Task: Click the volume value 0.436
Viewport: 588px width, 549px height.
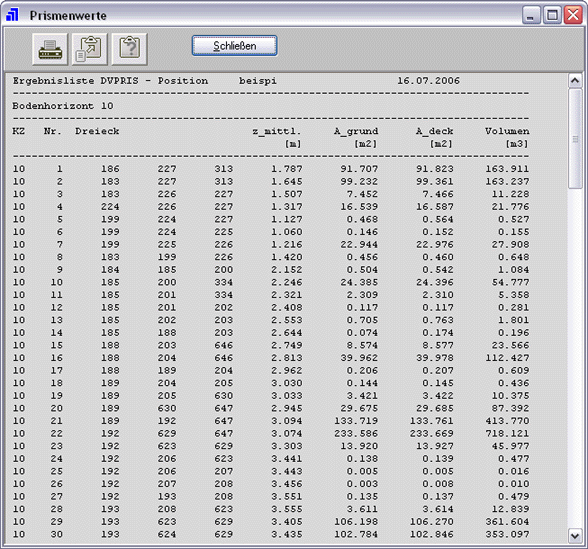Action: point(513,383)
